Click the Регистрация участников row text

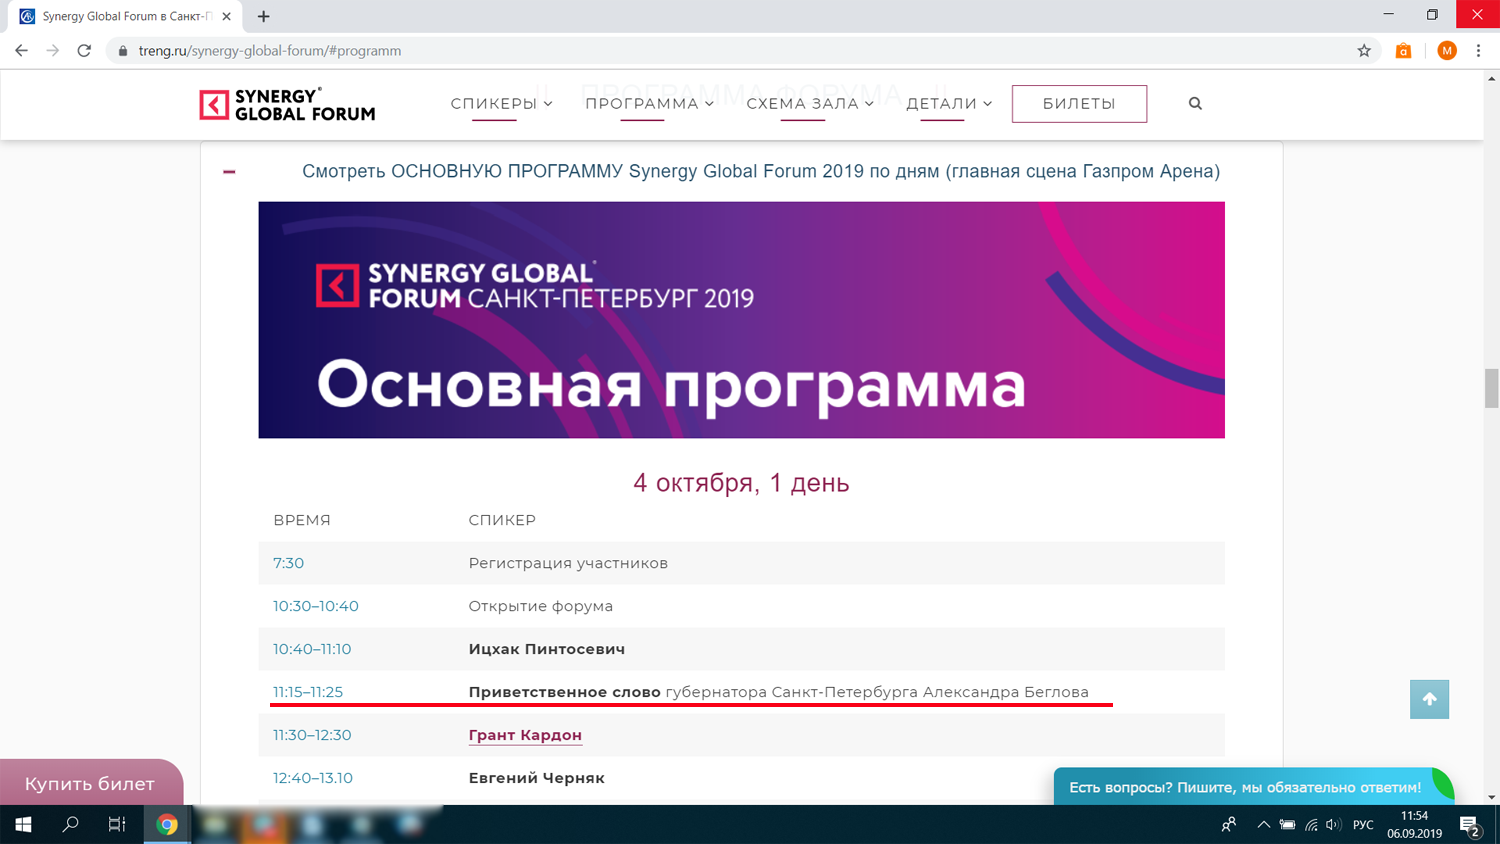pos(568,563)
